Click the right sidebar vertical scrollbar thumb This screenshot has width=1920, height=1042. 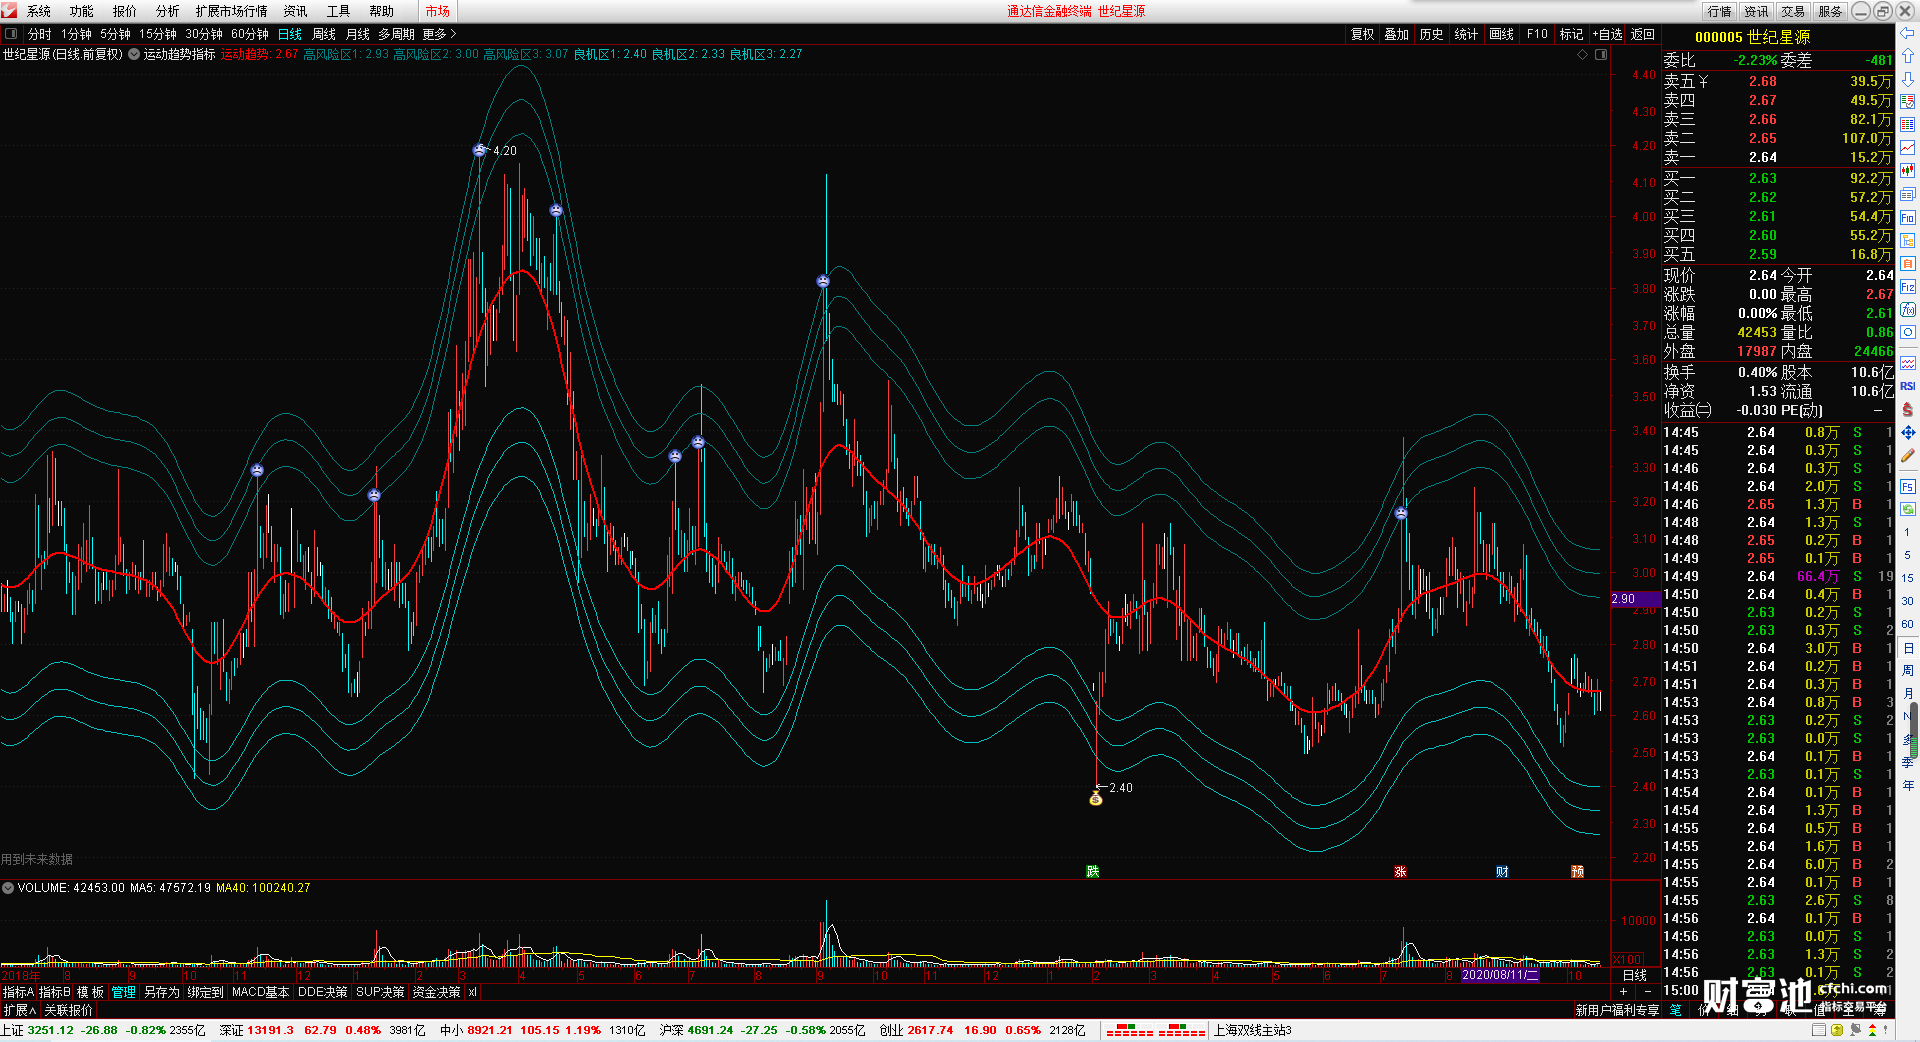coord(1914,730)
